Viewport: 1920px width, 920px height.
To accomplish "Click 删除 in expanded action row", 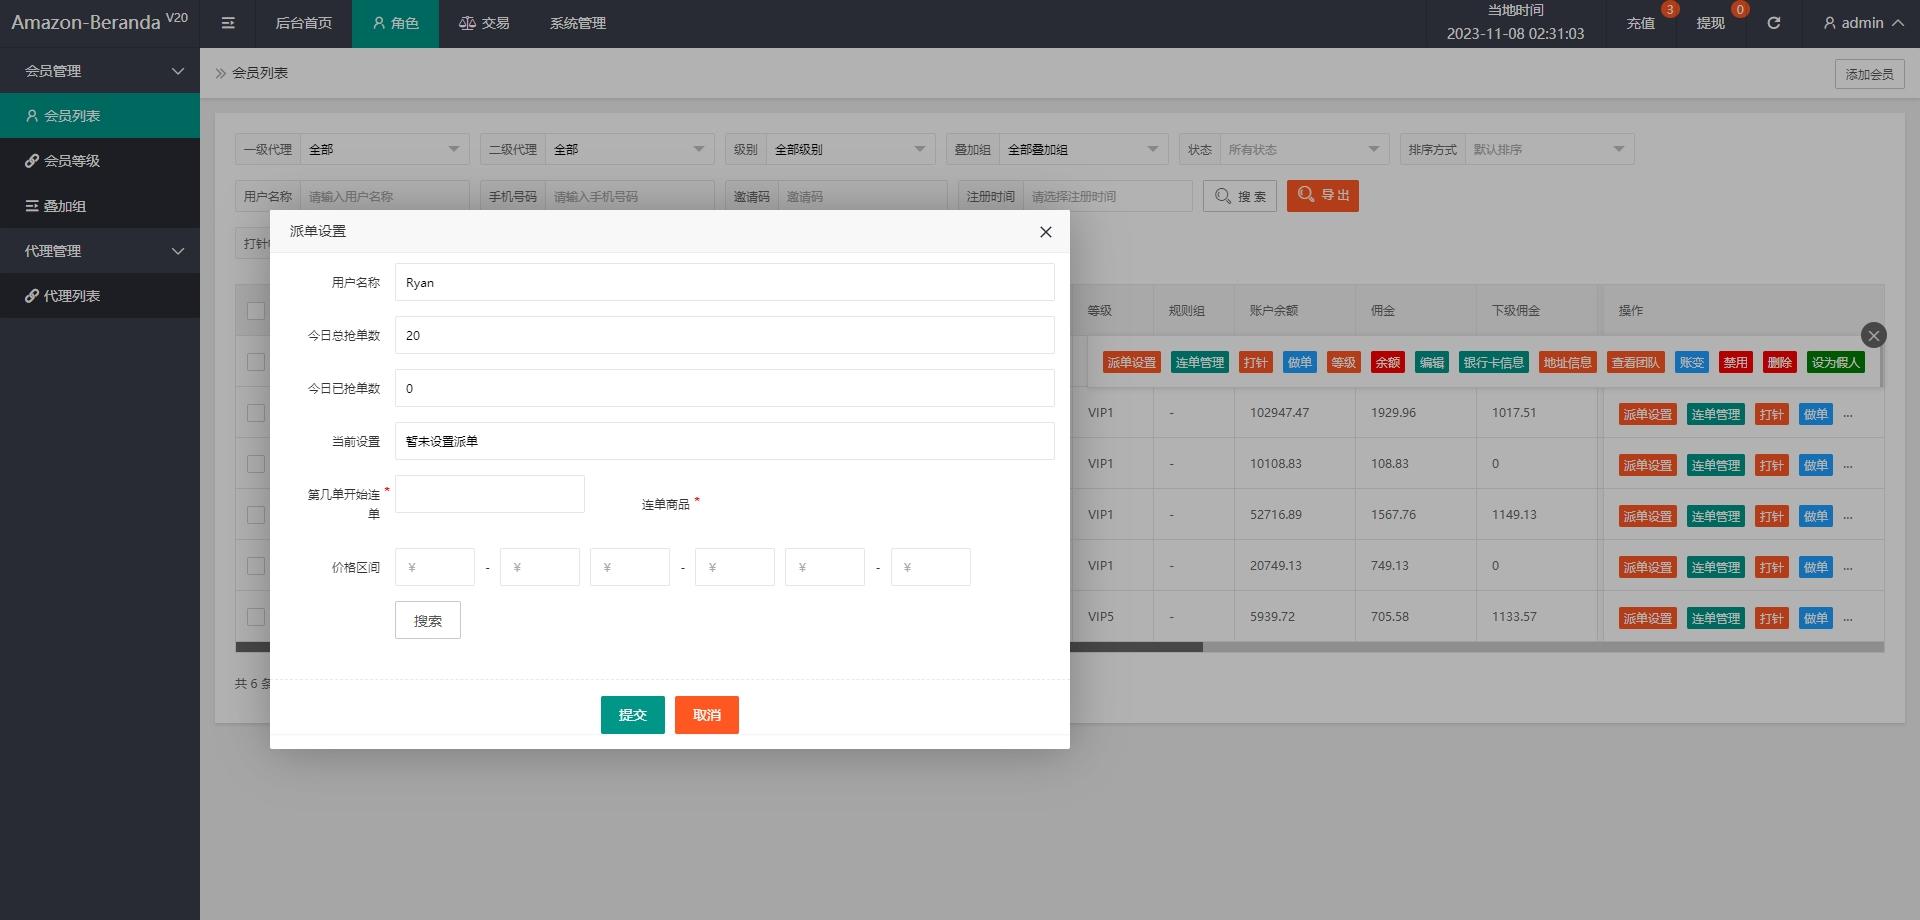I will pyautogui.click(x=1780, y=362).
